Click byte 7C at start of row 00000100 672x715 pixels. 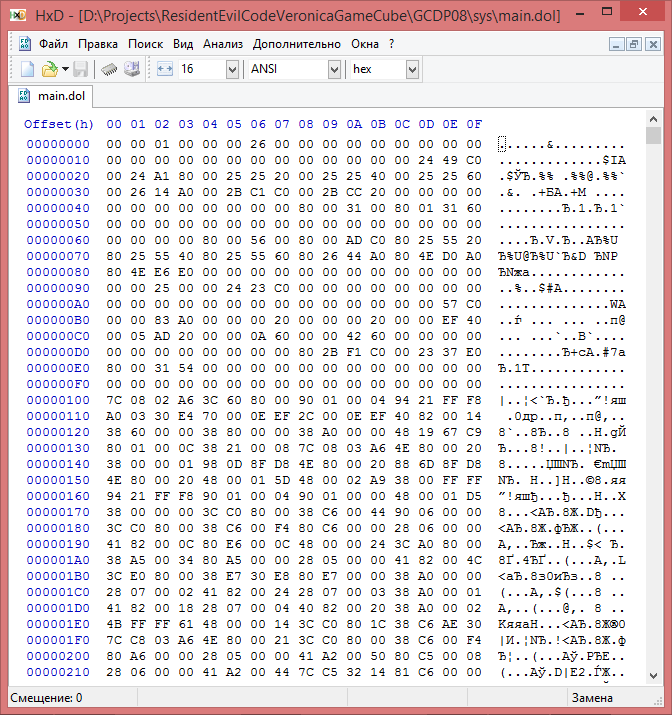tap(114, 400)
